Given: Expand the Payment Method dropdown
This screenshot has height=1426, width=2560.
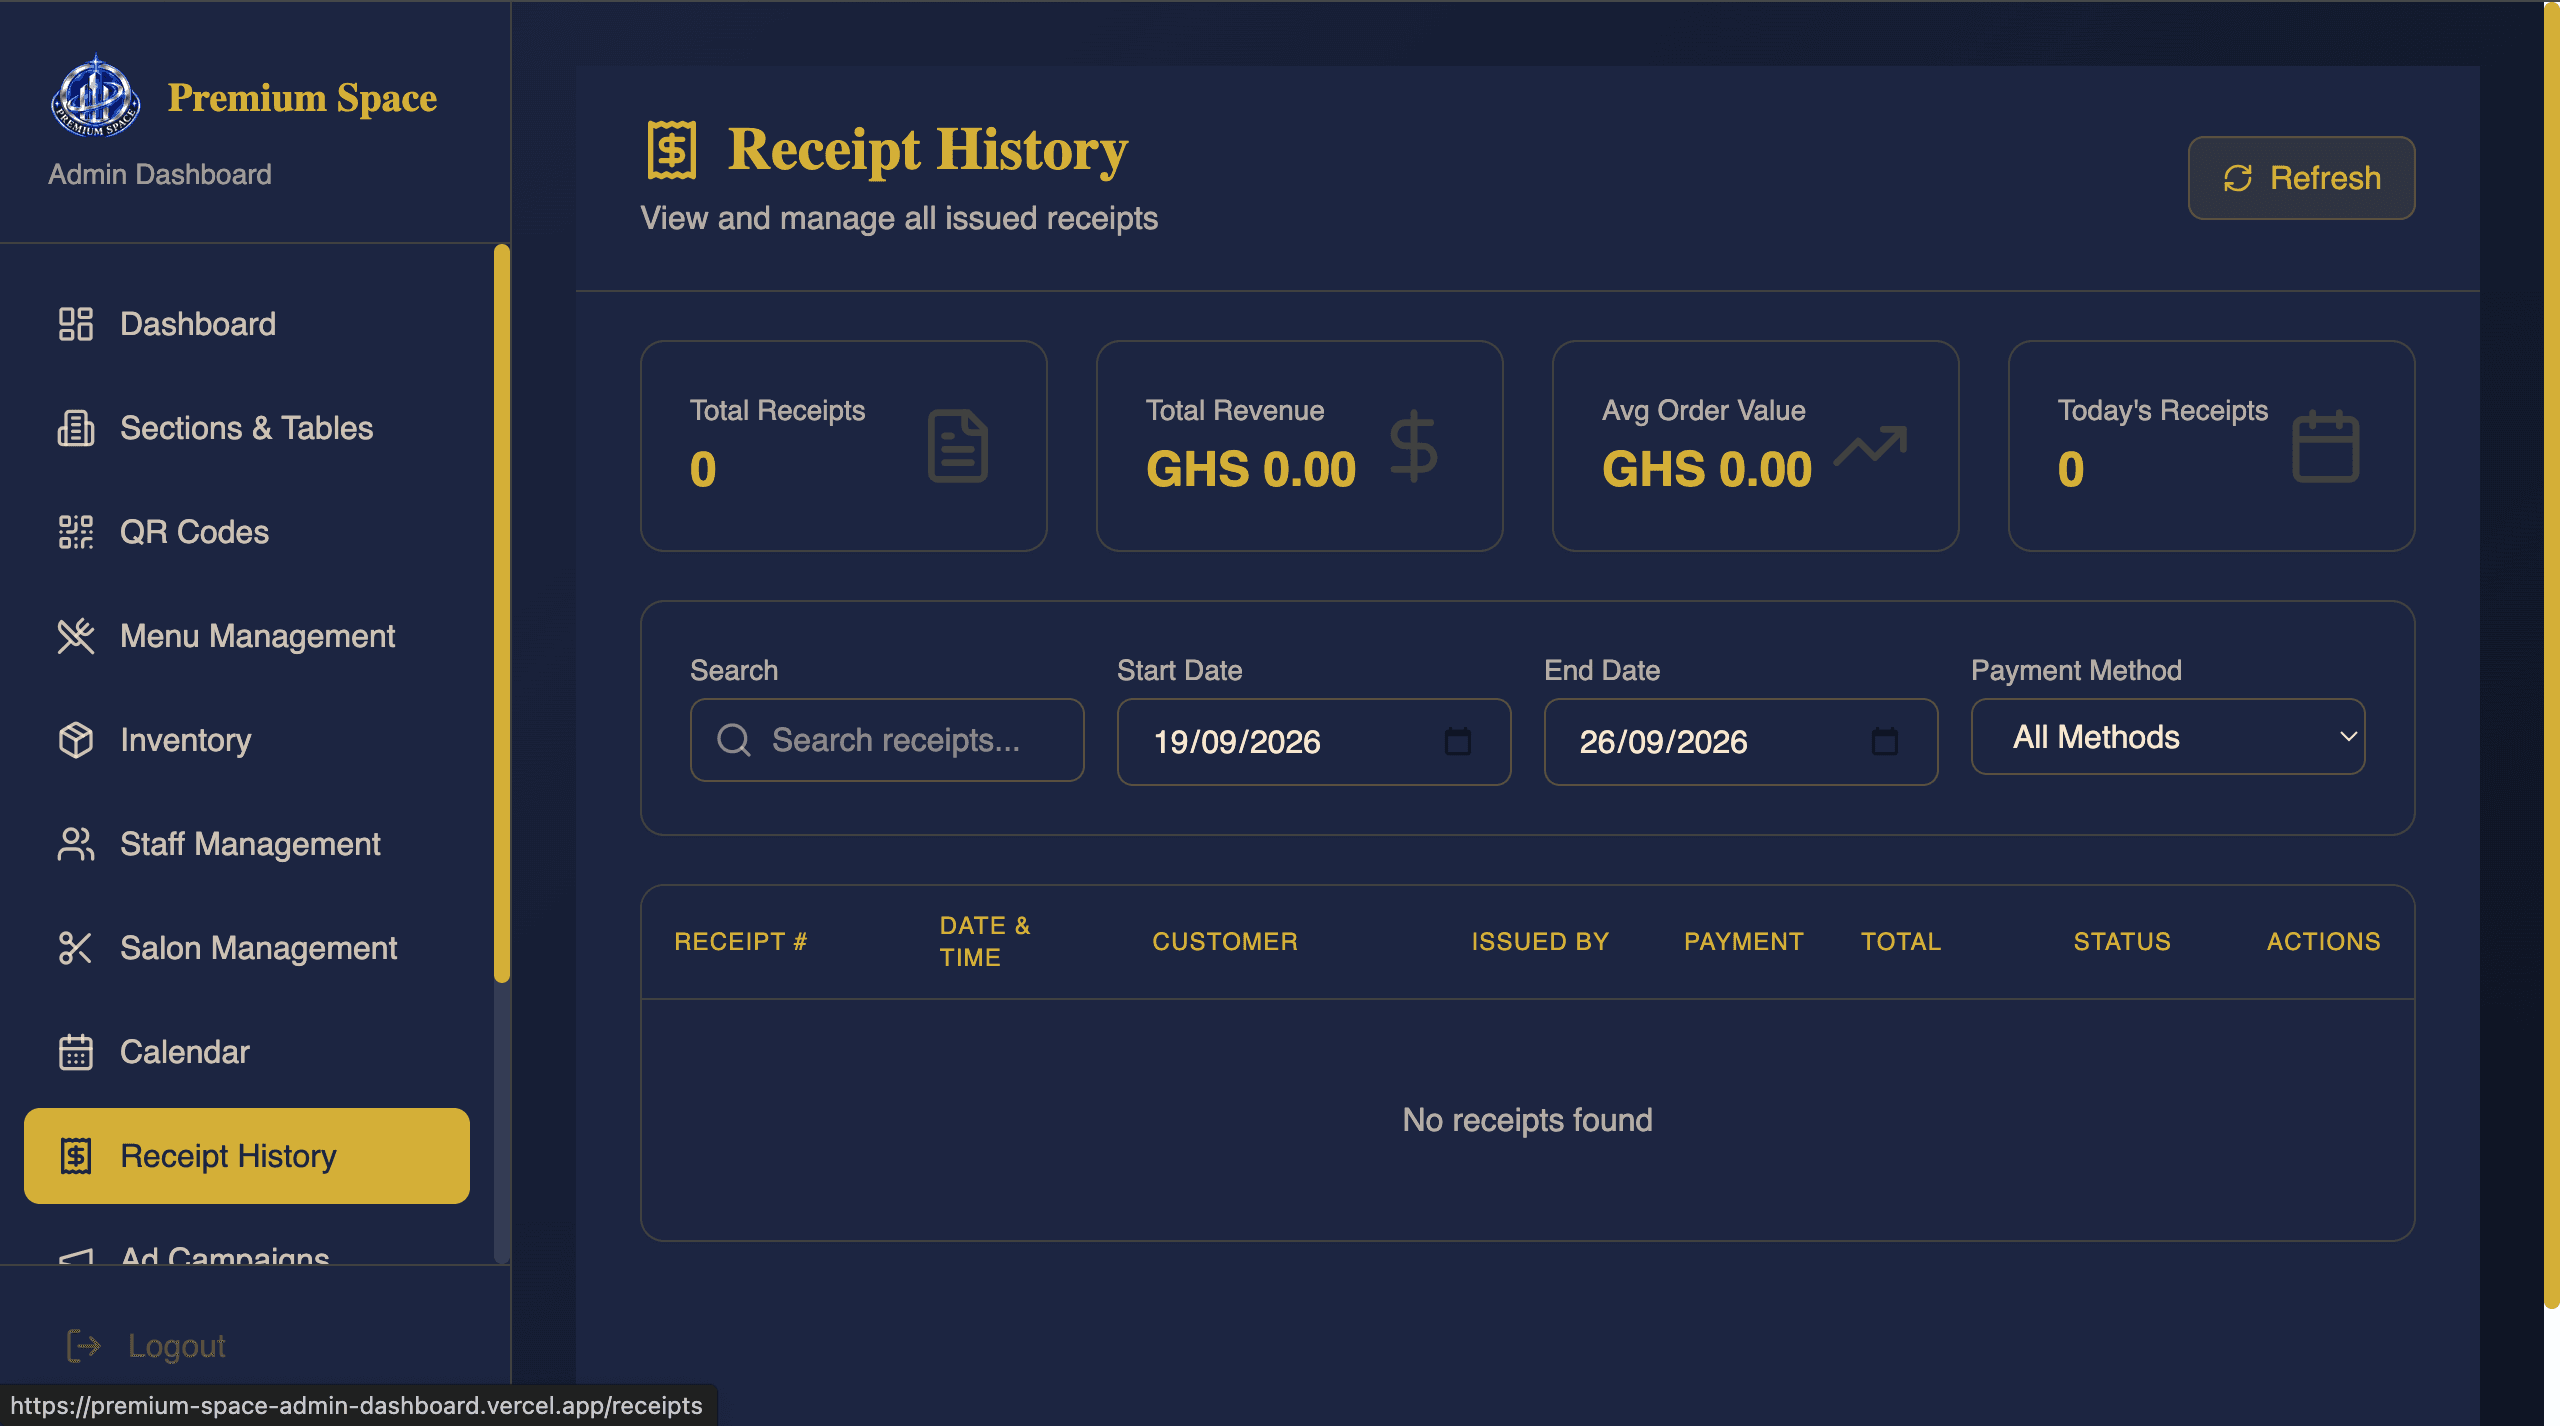Looking at the screenshot, I should (2168, 737).
